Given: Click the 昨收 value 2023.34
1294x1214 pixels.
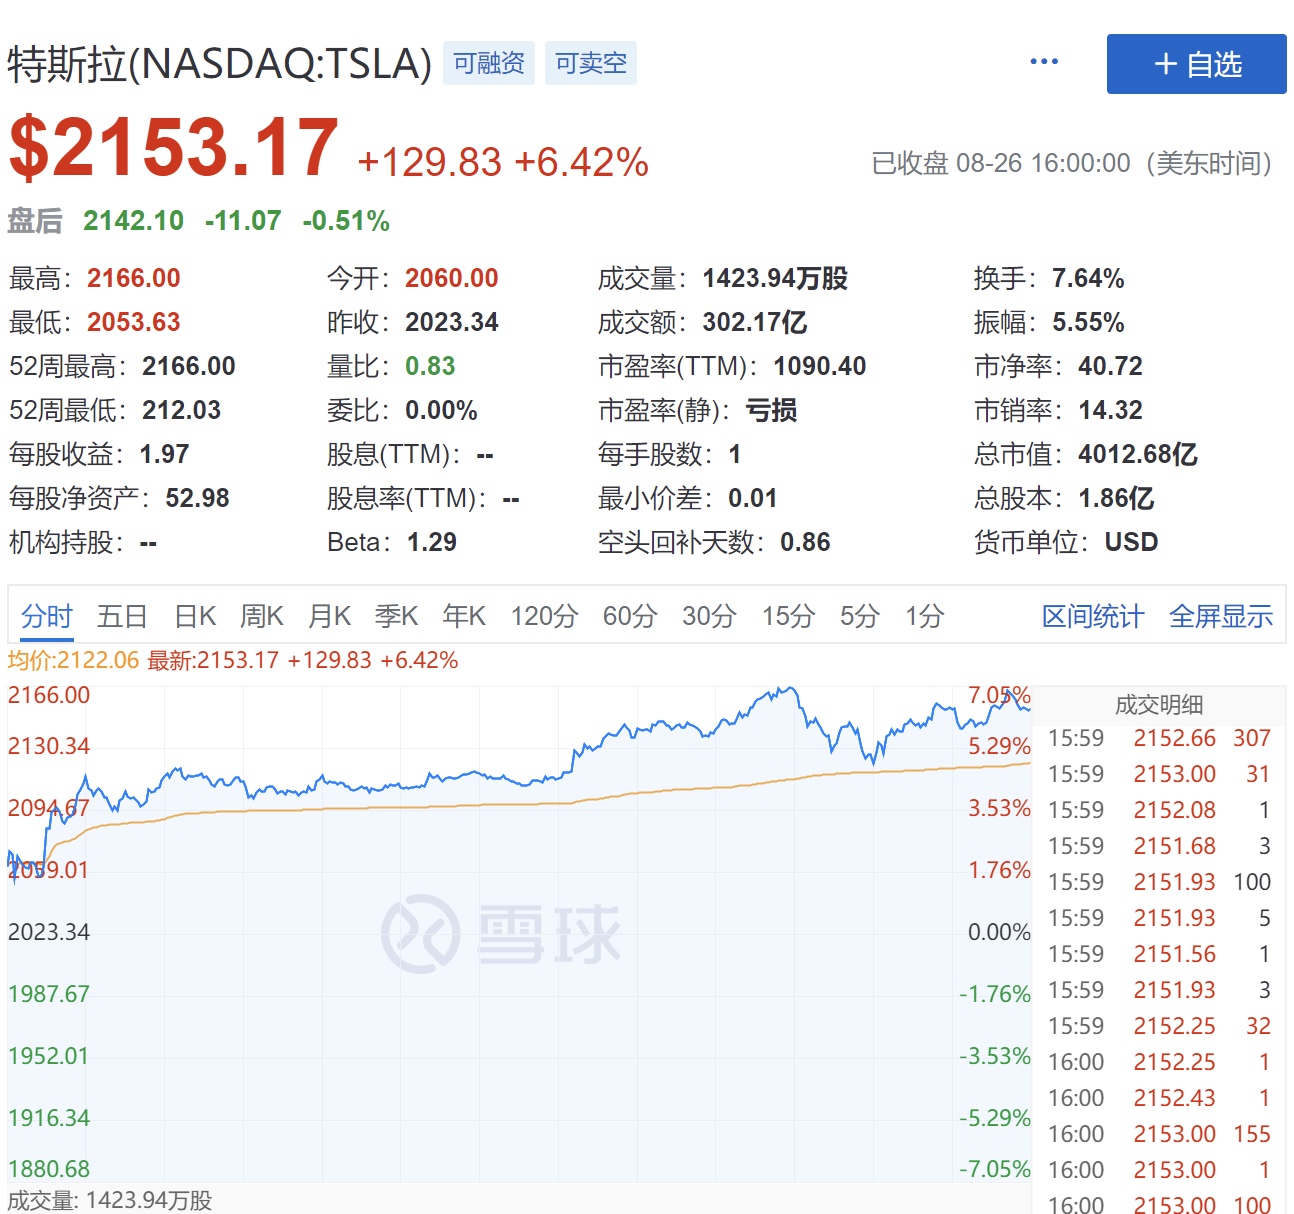Looking at the screenshot, I should (x=452, y=322).
